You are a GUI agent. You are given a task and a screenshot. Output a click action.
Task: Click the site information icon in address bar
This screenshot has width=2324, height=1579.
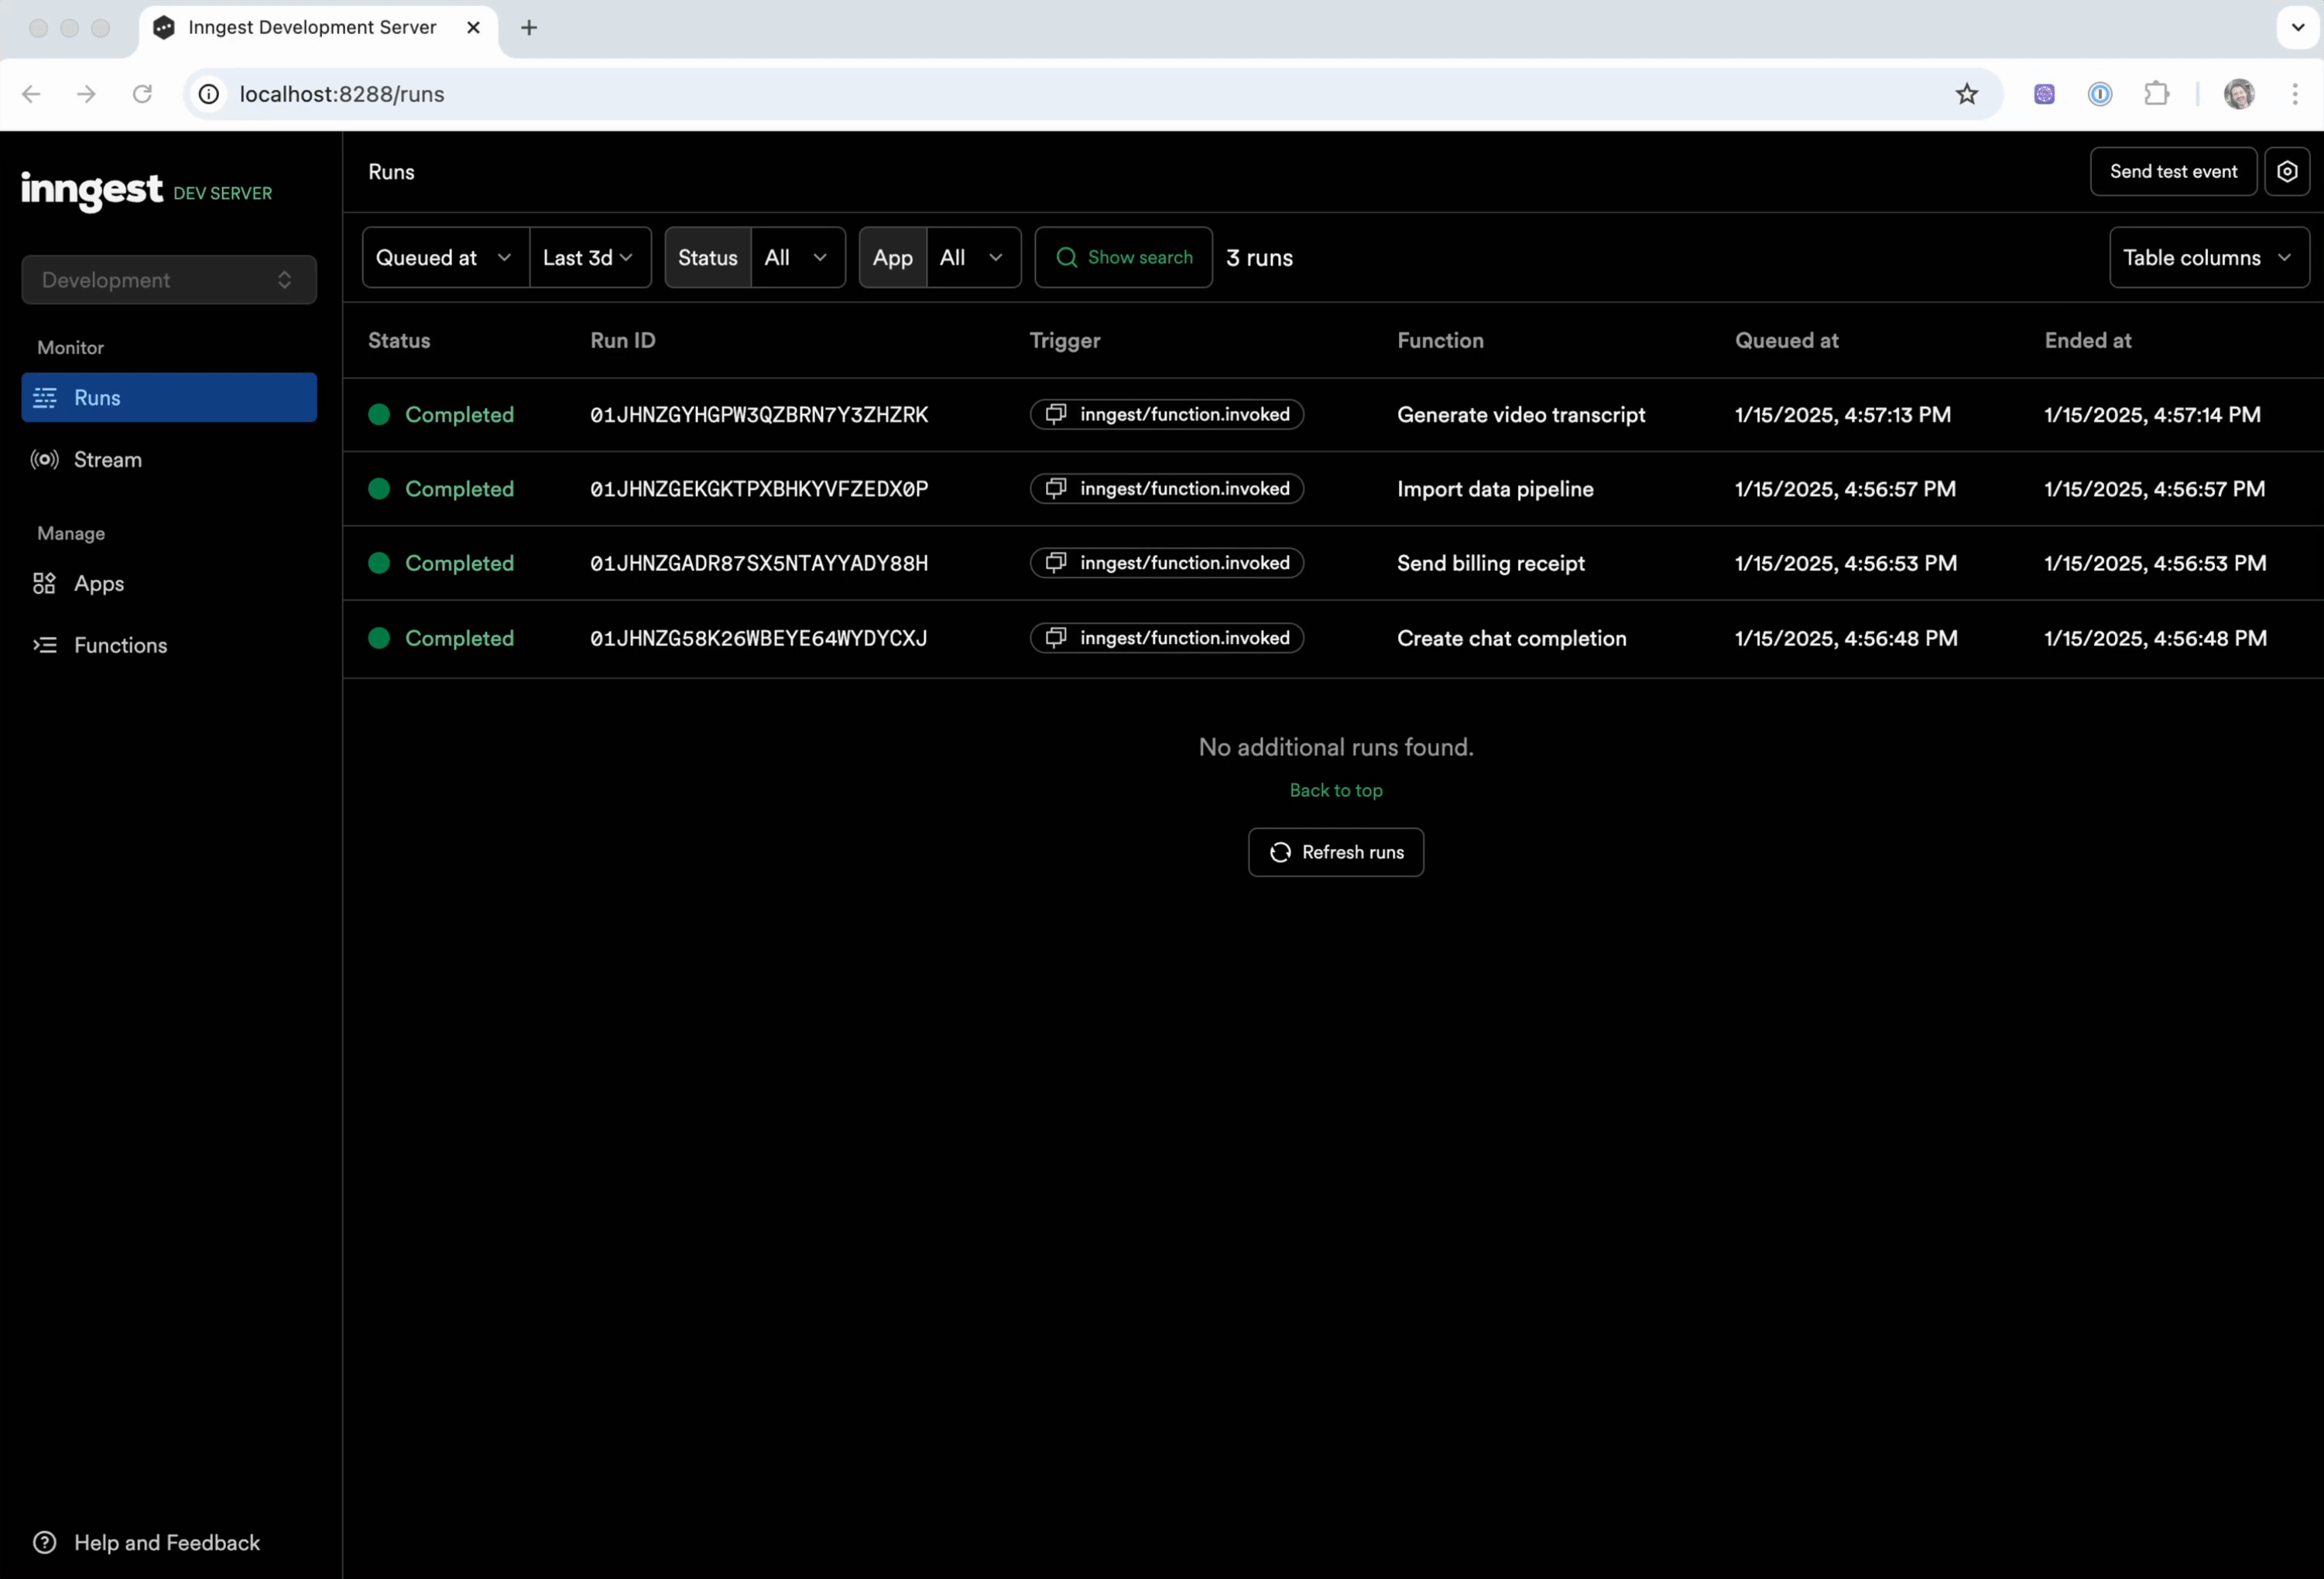tap(208, 94)
